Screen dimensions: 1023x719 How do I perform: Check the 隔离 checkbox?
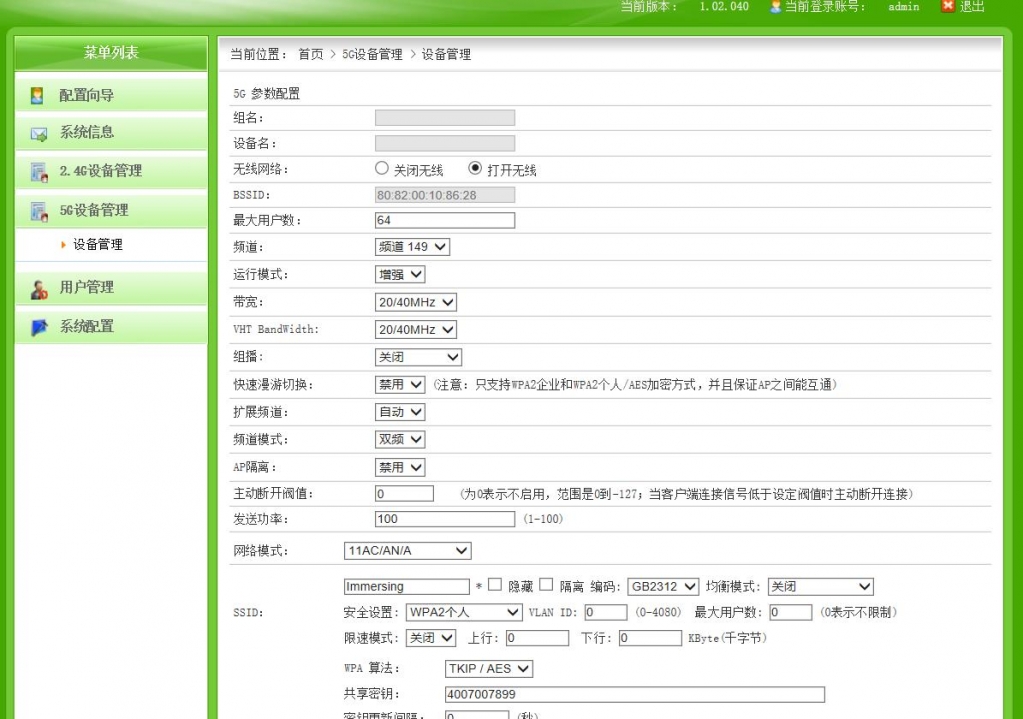tap(546, 585)
